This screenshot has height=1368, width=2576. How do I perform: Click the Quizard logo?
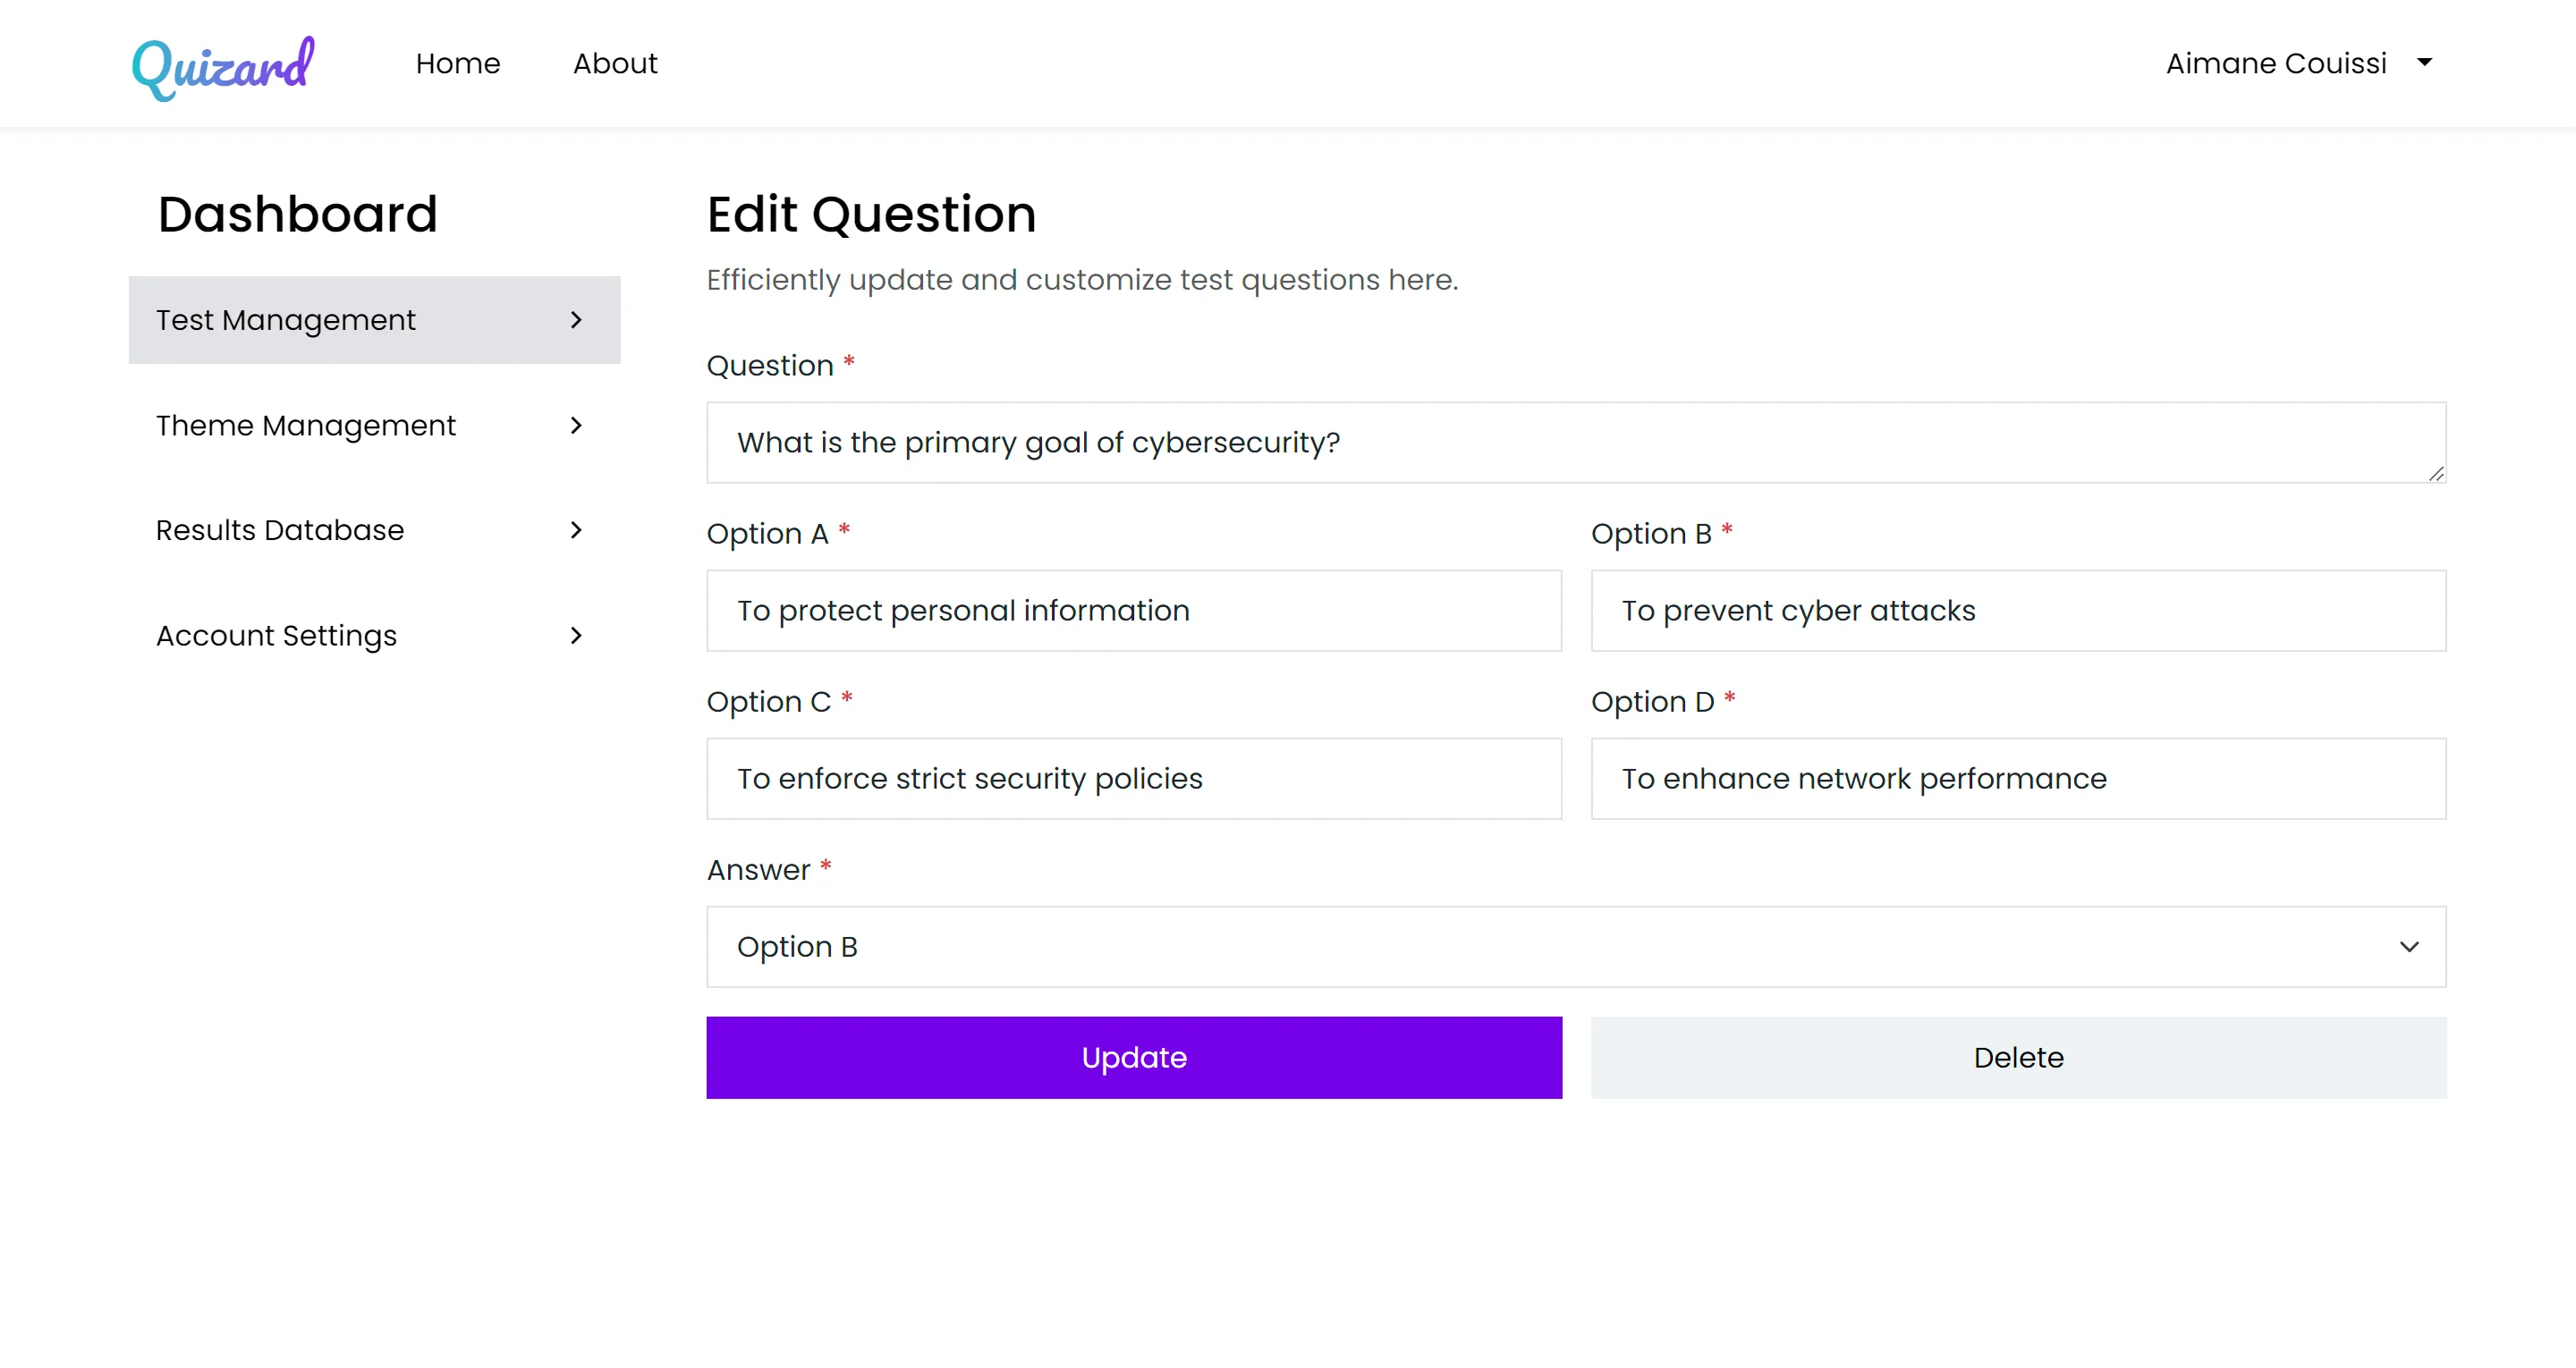(x=223, y=67)
